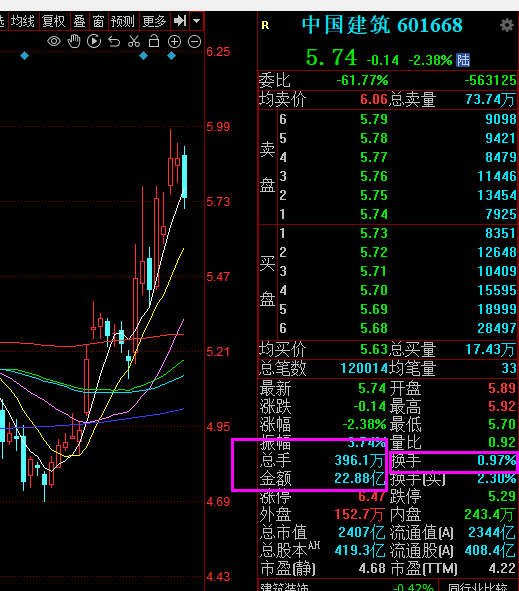Image resolution: width=519 pixels, height=591 pixels.
Task: Select sell level 2 volume 13454
Action: 496,195
